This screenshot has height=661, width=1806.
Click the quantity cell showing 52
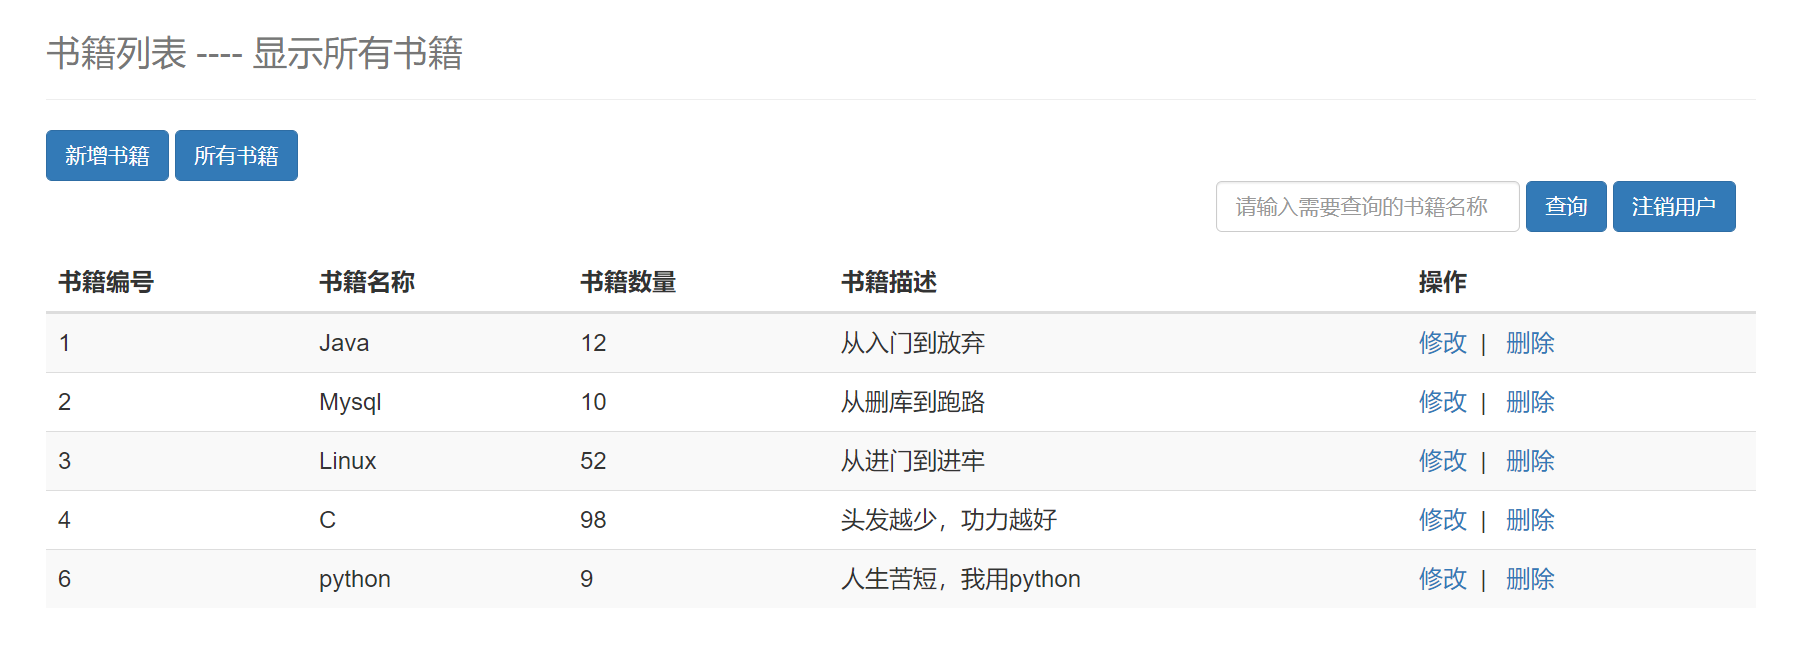pos(593,461)
